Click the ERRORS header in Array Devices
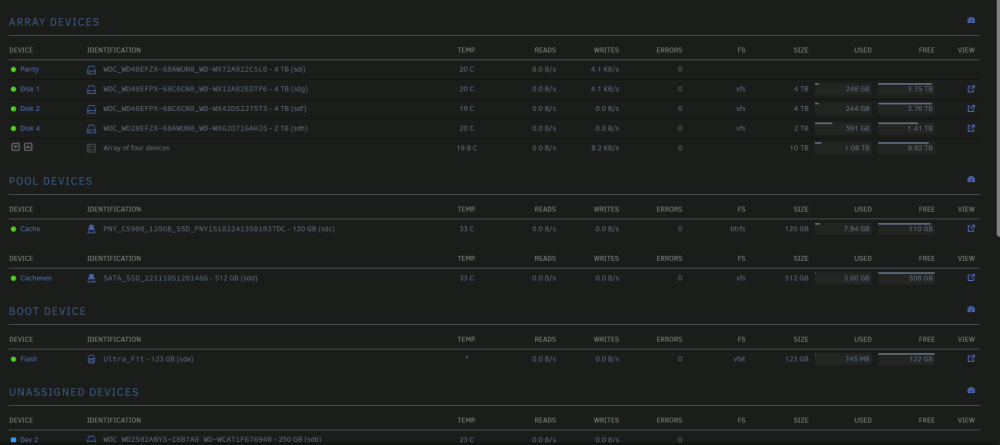The height and width of the screenshot is (445, 1000). (x=669, y=50)
